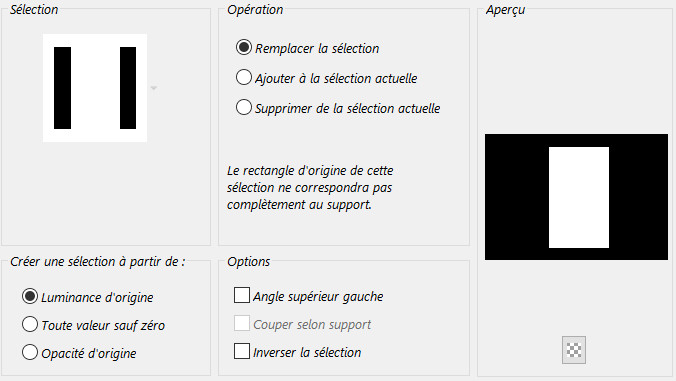
Task: Open the selection thumbnail dropdown arrow
Action: (x=153, y=88)
